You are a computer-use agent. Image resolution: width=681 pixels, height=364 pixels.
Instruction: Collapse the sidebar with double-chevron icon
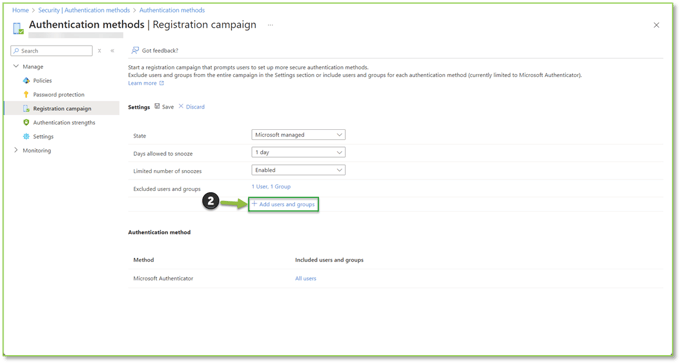pyautogui.click(x=112, y=51)
